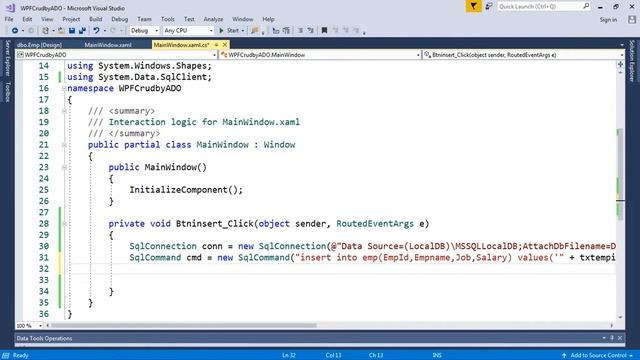Open the Debug menu
Viewport: 640px width, 360px height.
point(120,19)
